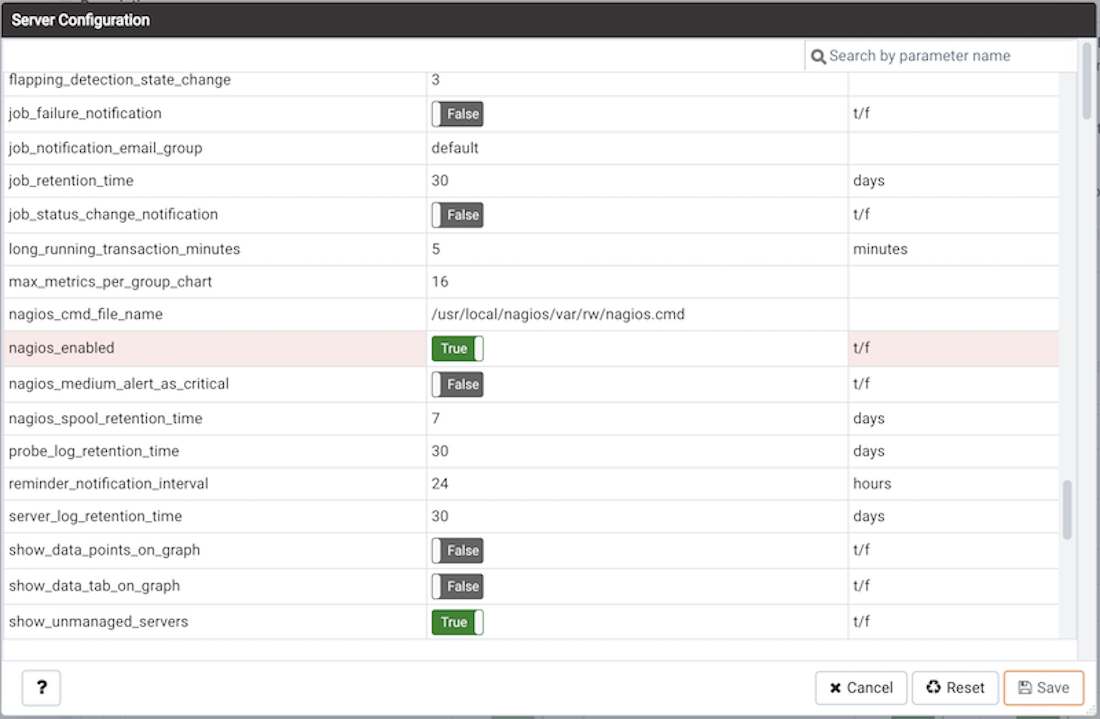Click the dialog's outer scrollbar thumb

coord(1087,81)
